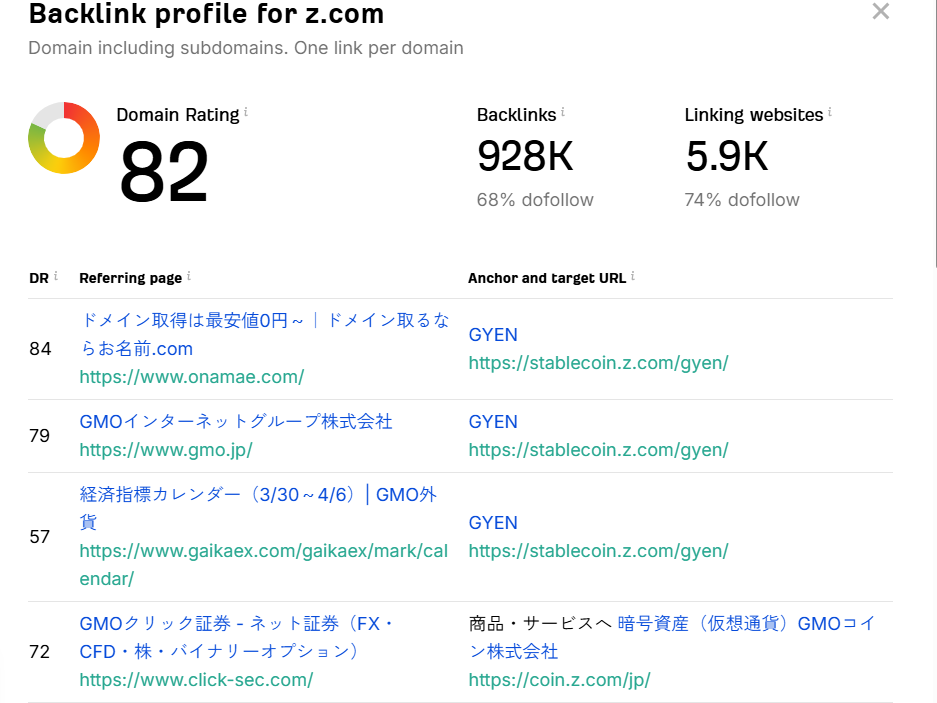Viewport: 937px width, 703px height.
Task: Click the info icon beside Domain Rating
Action: click(246, 112)
